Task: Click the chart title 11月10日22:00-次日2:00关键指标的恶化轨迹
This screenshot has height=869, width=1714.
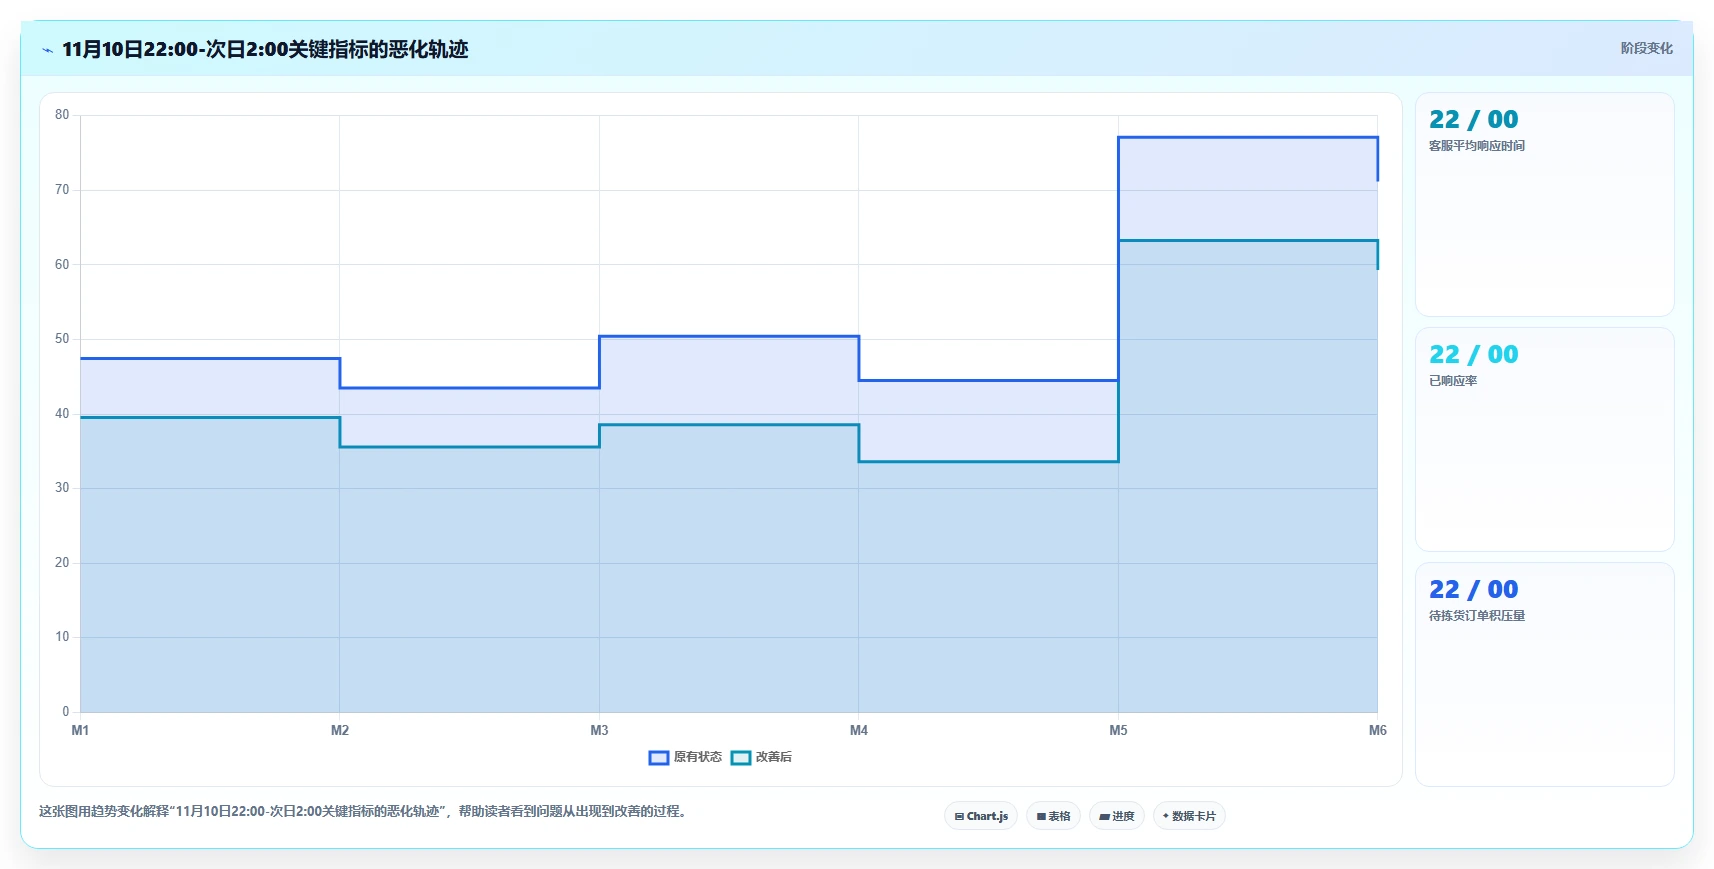Action: [265, 49]
